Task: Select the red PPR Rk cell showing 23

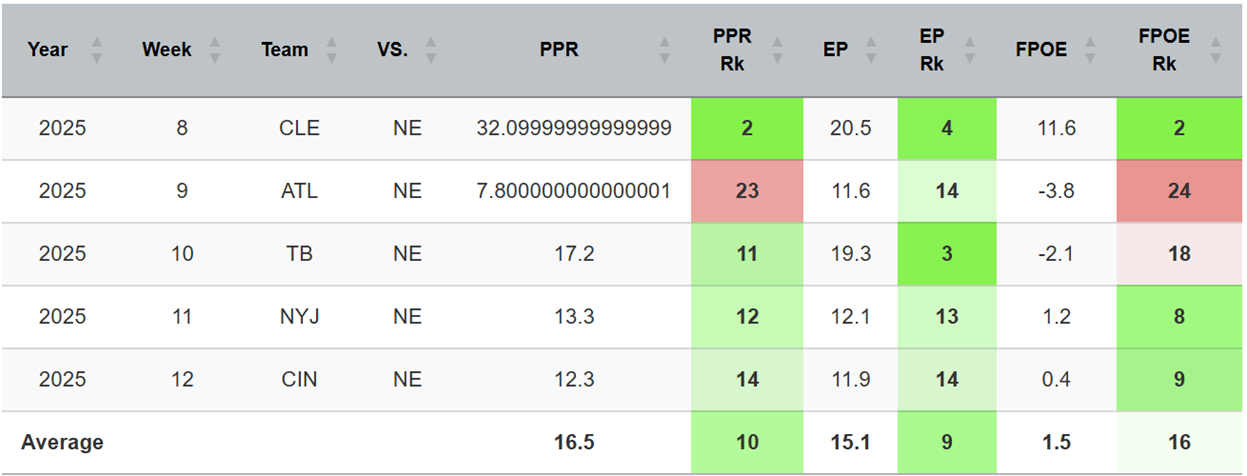Action: 747,190
